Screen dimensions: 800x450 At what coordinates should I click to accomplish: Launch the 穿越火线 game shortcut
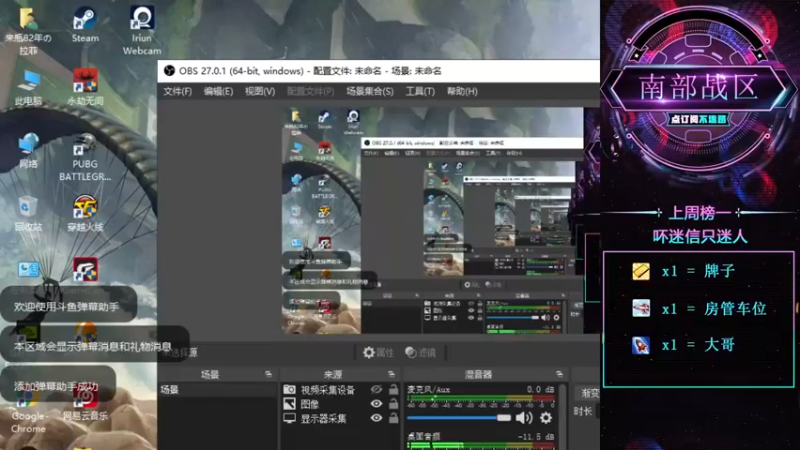85,213
